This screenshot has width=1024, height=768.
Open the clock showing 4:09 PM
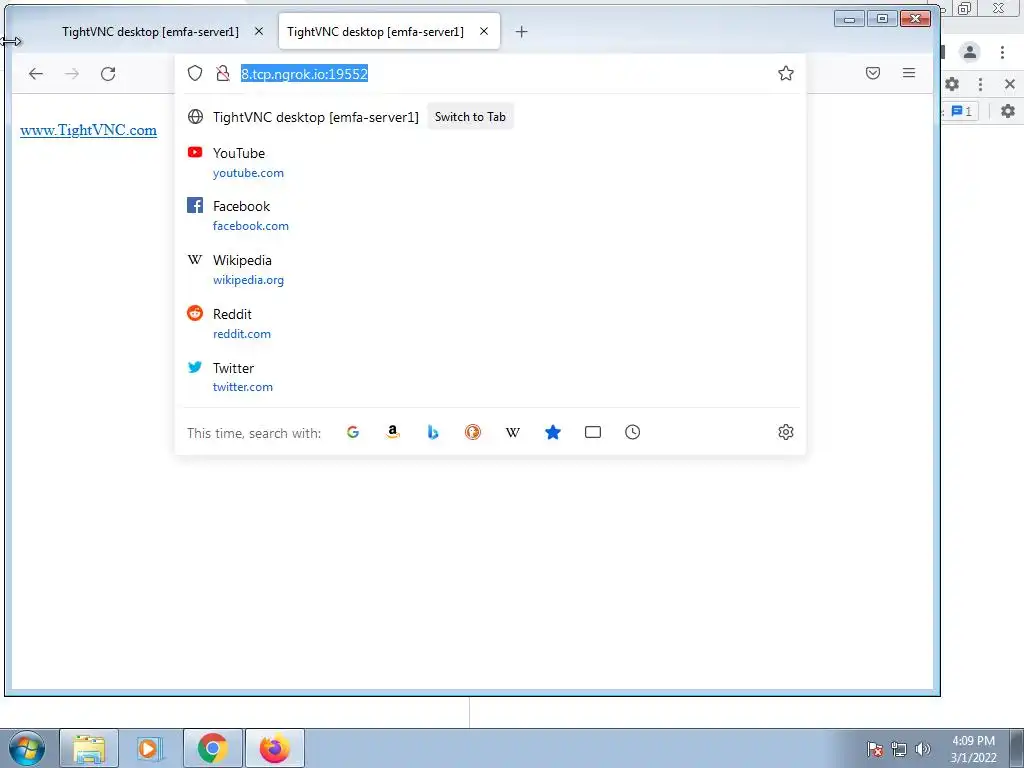coord(973,749)
